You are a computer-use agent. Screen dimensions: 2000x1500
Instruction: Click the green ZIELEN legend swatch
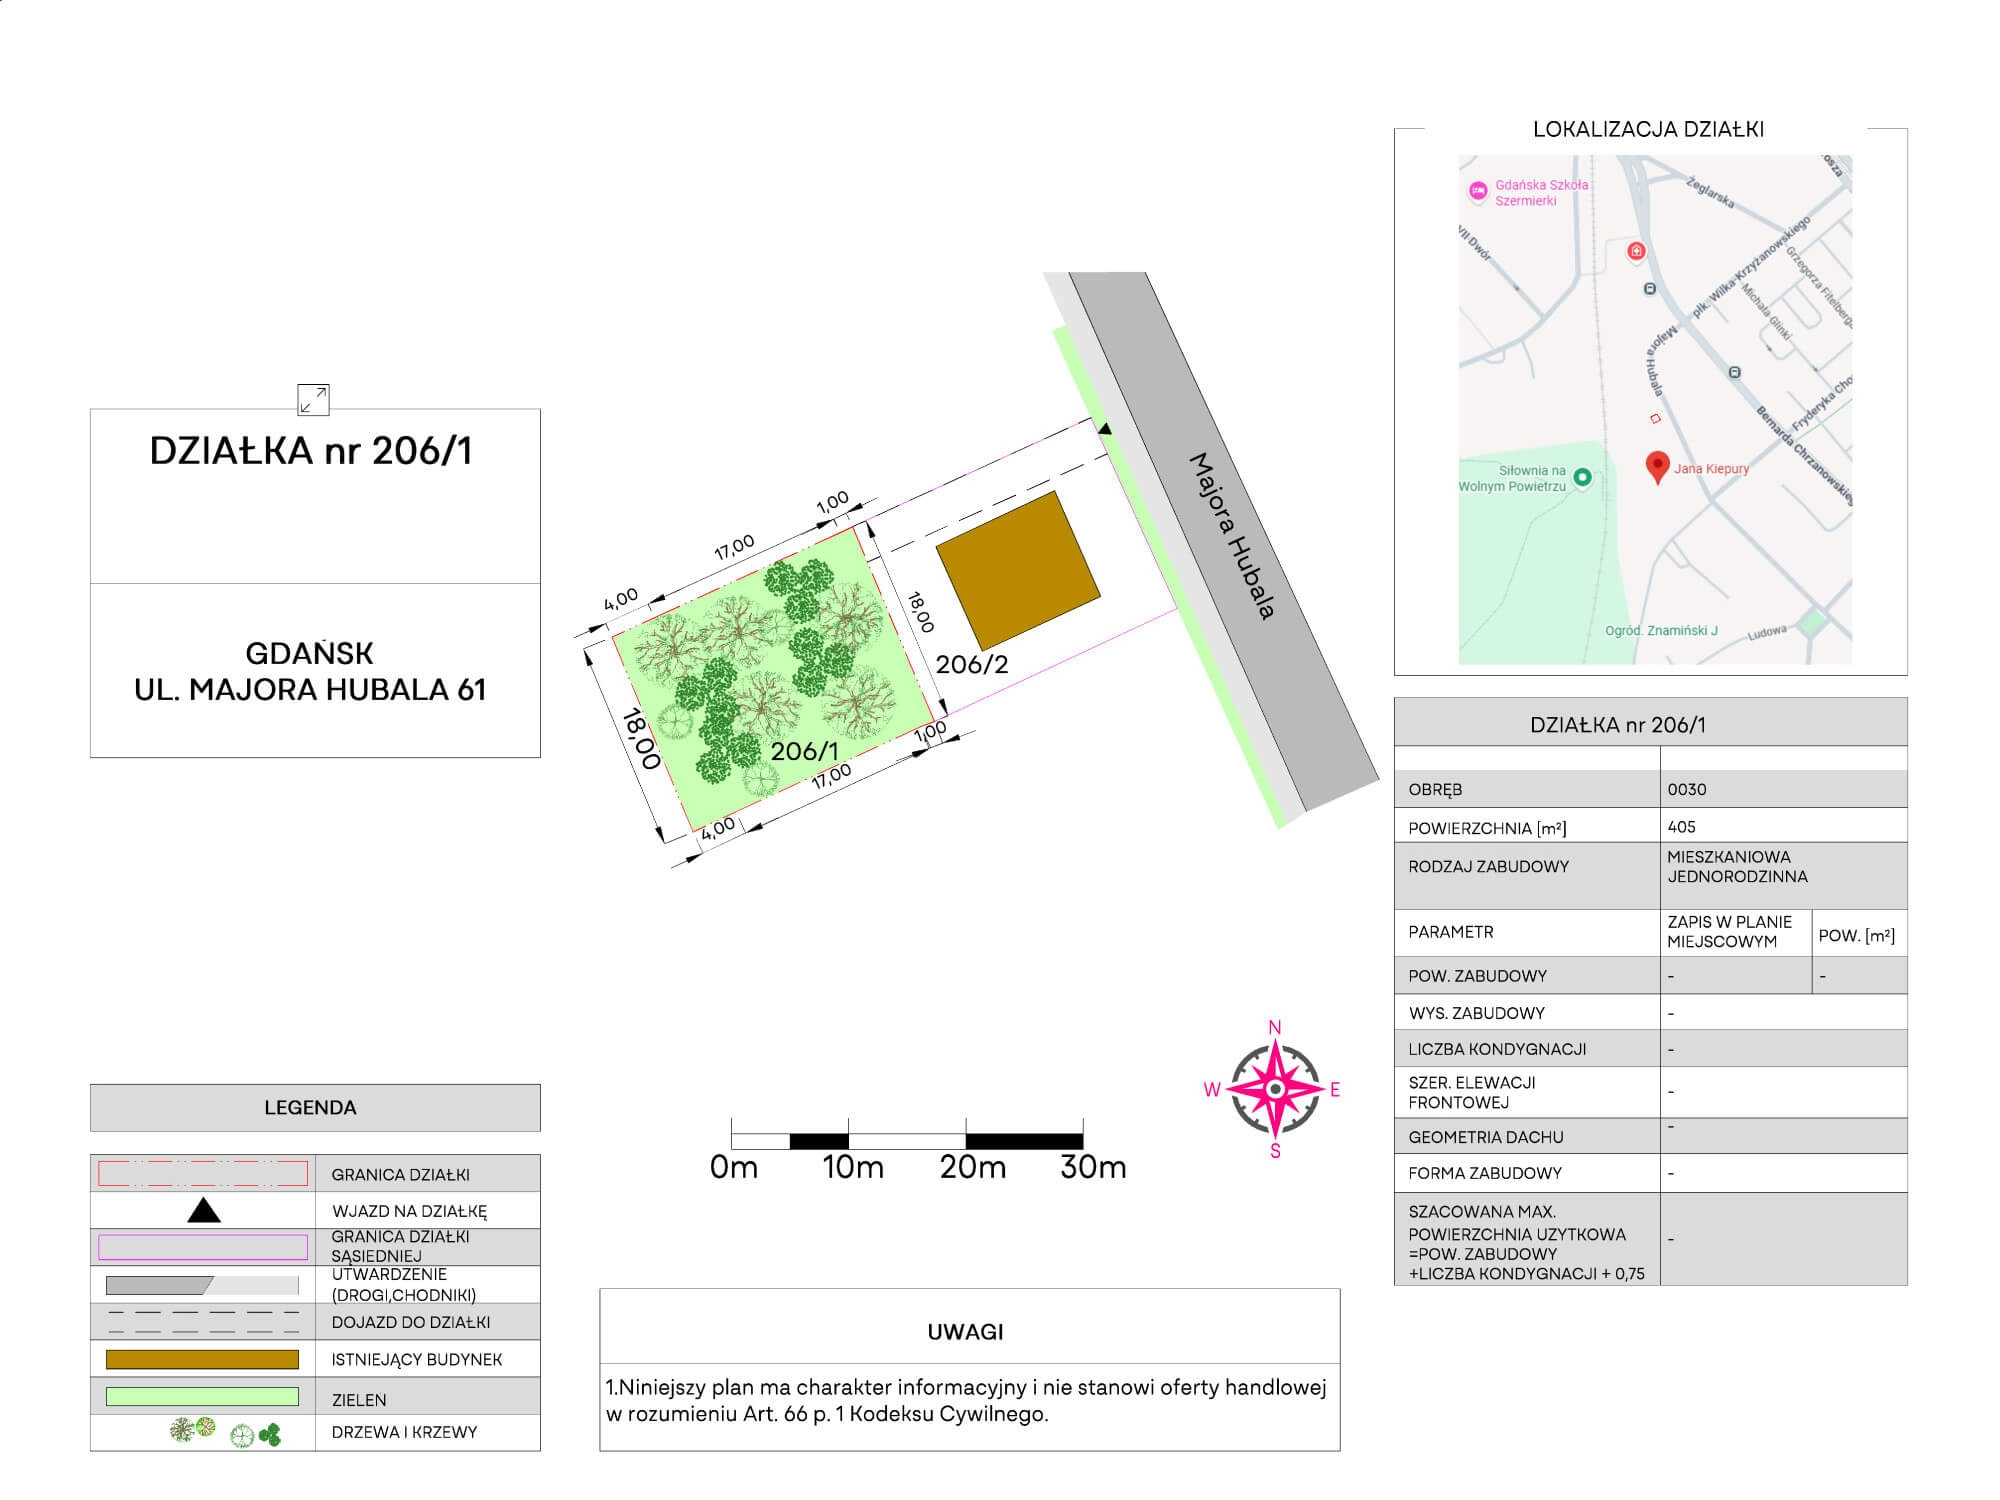202,1397
